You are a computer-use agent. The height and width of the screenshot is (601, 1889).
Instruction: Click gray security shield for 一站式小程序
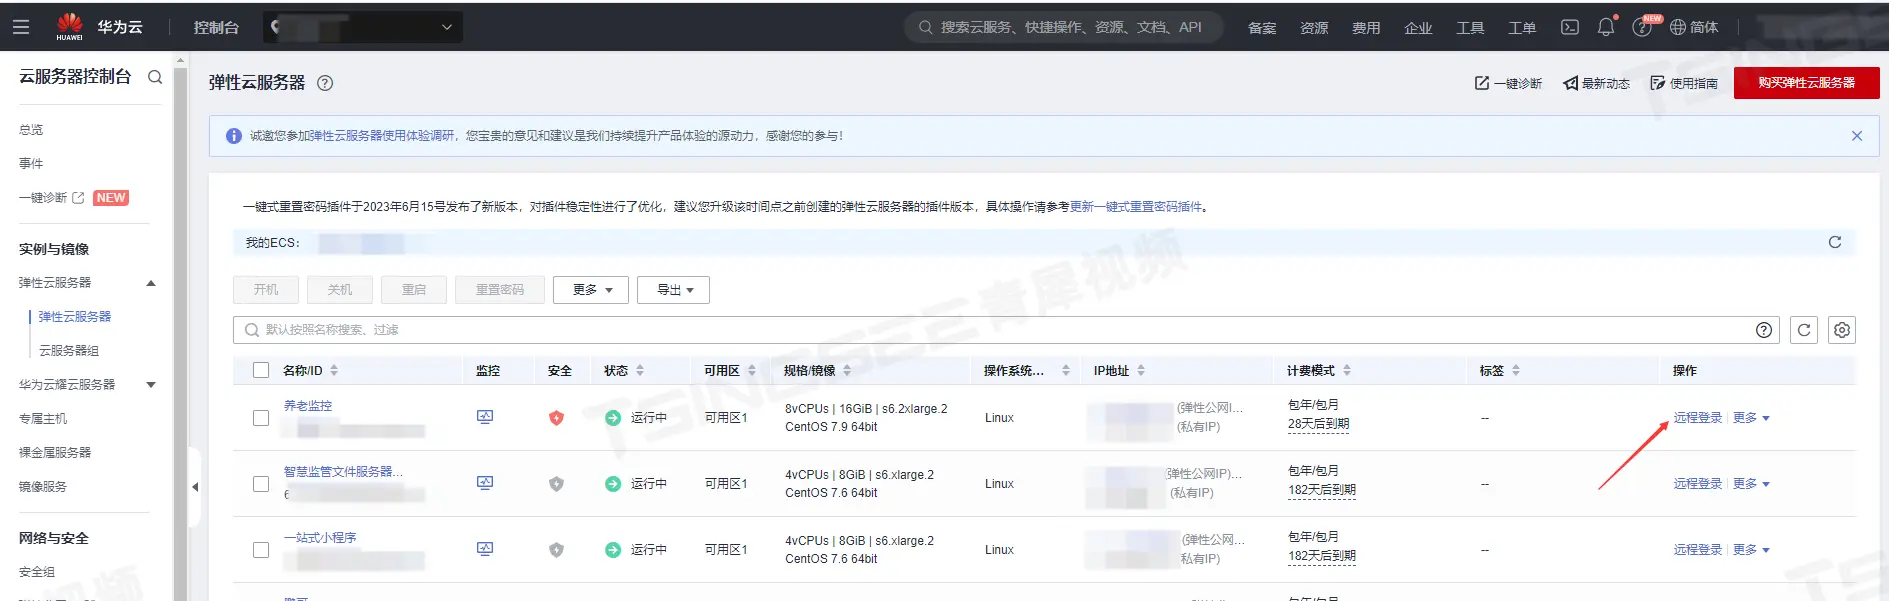(557, 550)
